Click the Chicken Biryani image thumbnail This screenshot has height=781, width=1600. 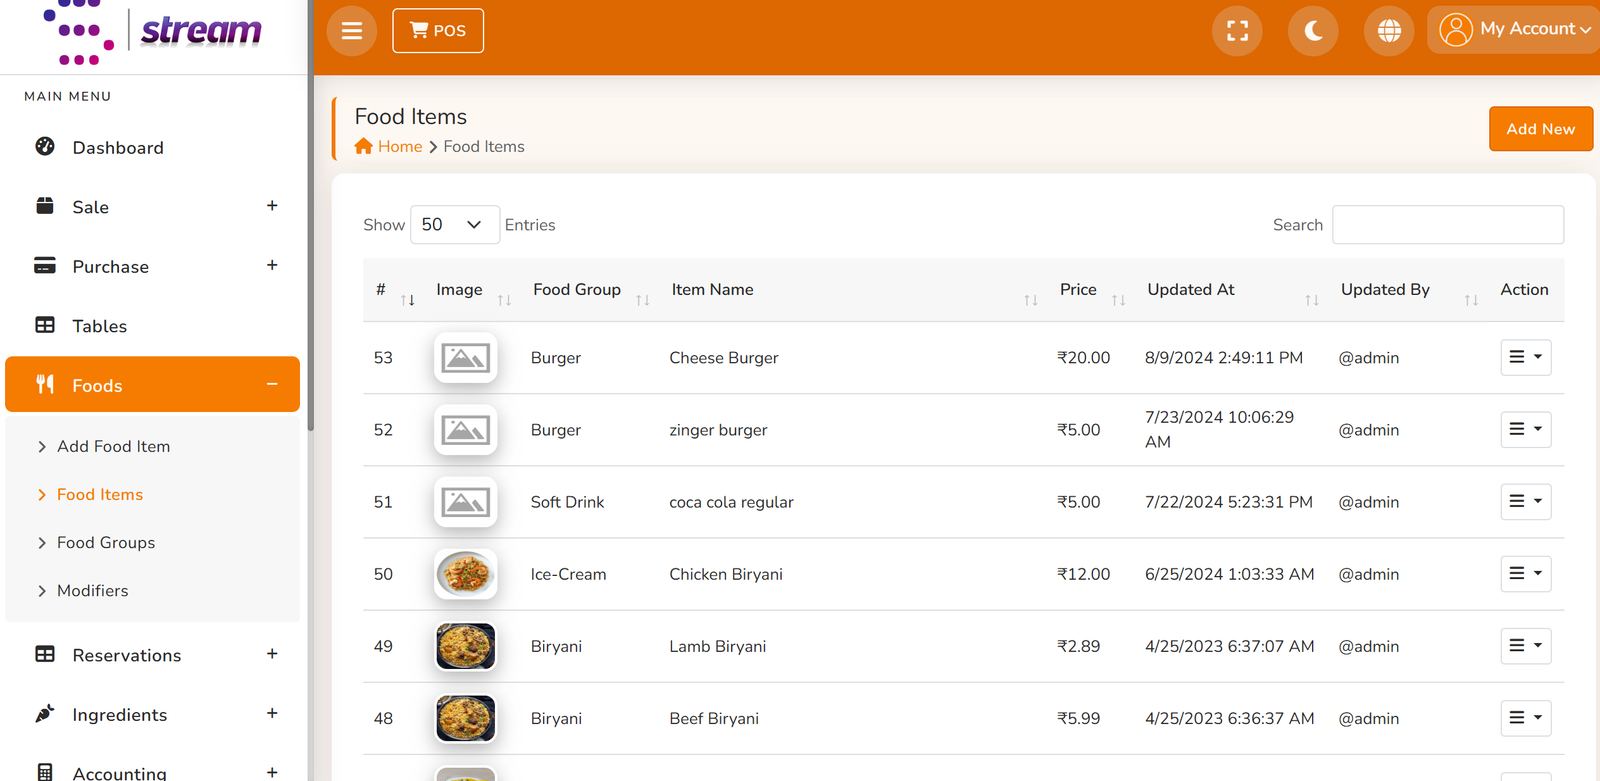coord(466,574)
